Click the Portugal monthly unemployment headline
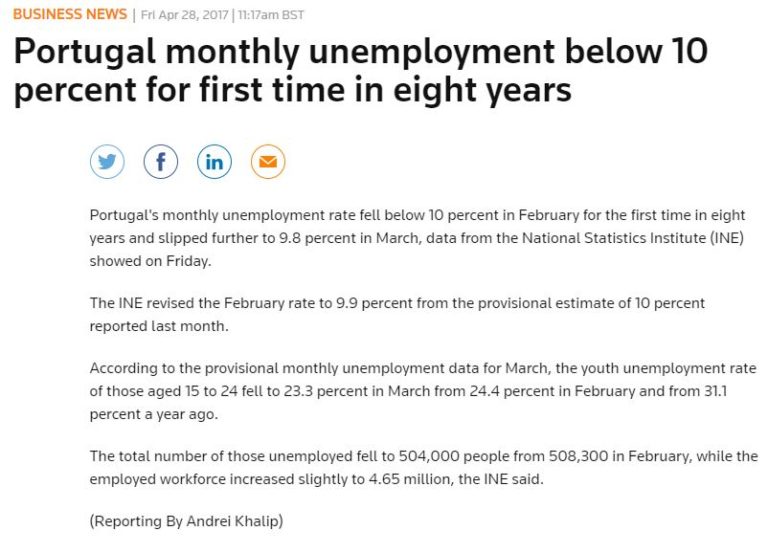This screenshot has width=768, height=553. click(x=360, y=70)
